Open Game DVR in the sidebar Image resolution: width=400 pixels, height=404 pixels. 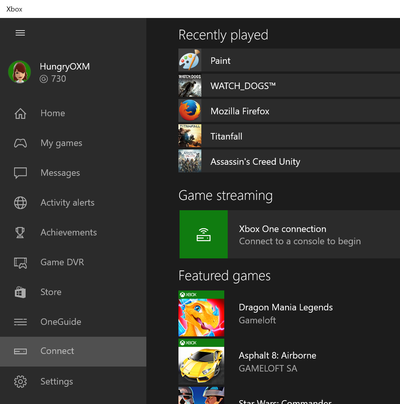pyautogui.click(x=73, y=262)
